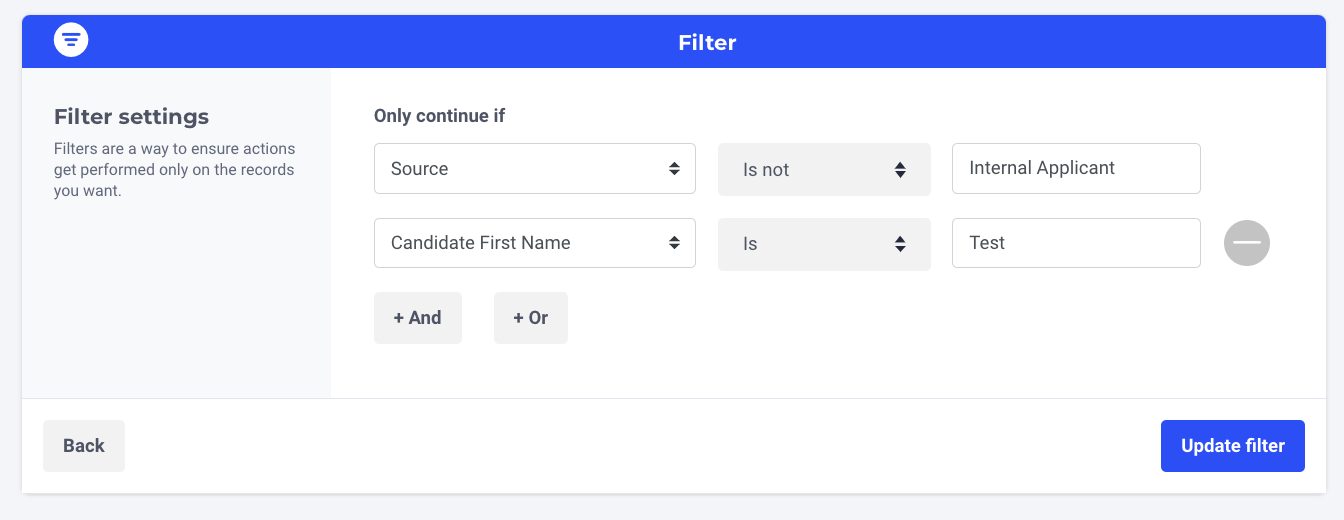Click the filter description text in sidebar
1344x520 pixels.
tap(174, 169)
